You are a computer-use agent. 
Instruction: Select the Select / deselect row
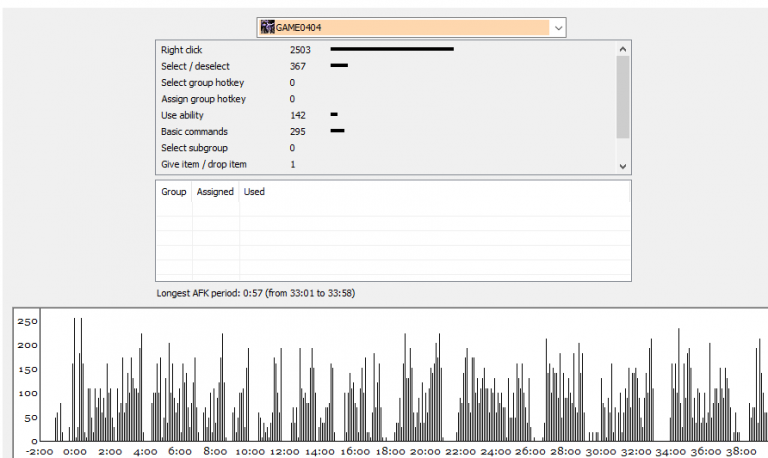[386, 66]
